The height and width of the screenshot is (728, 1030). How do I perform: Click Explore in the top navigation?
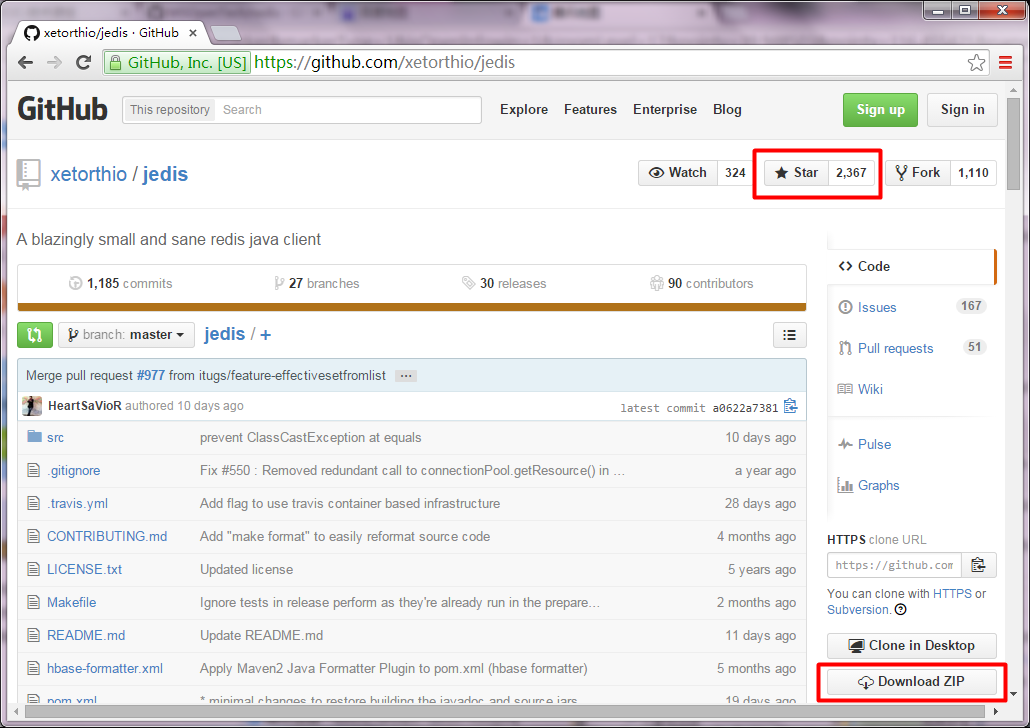pyautogui.click(x=524, y=109)
